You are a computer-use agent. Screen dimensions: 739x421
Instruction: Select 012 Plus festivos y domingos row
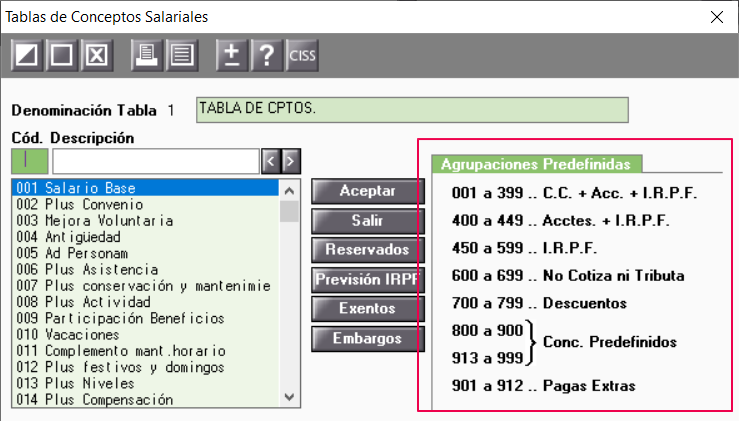pyautogui.click(x=146, y=367)
